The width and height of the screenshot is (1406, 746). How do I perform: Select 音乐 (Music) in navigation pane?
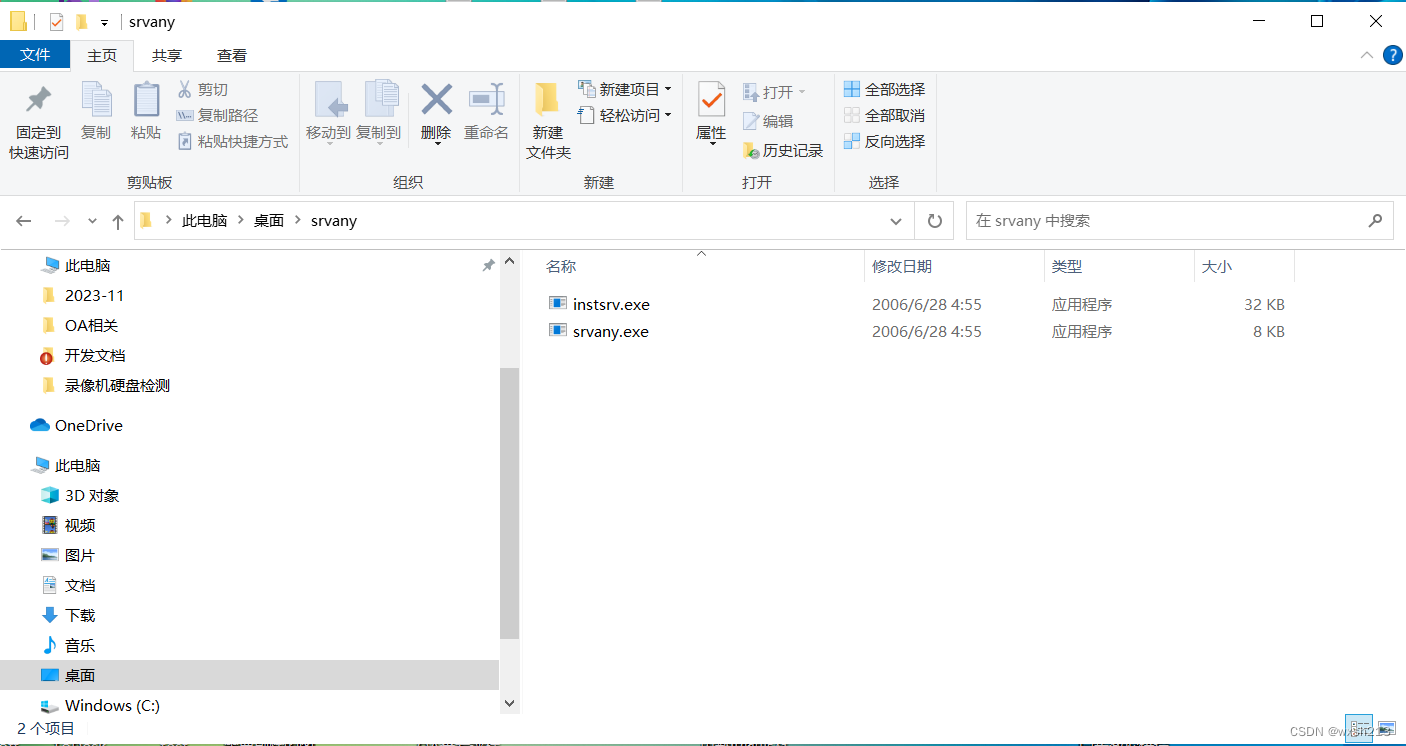[80, 645]
